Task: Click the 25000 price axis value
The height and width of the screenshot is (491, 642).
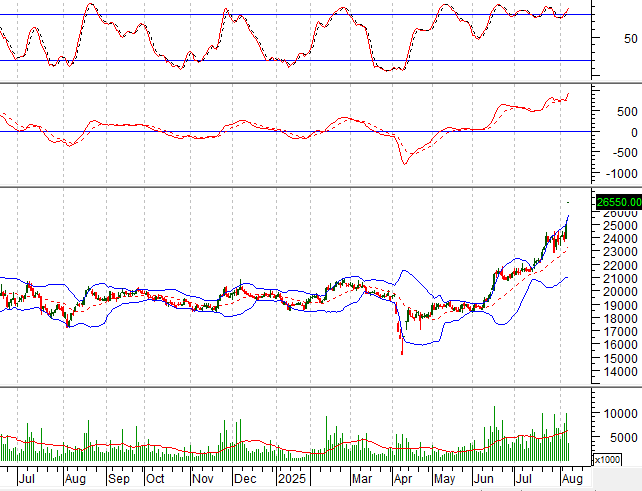Action: click(x=620, y=225)
